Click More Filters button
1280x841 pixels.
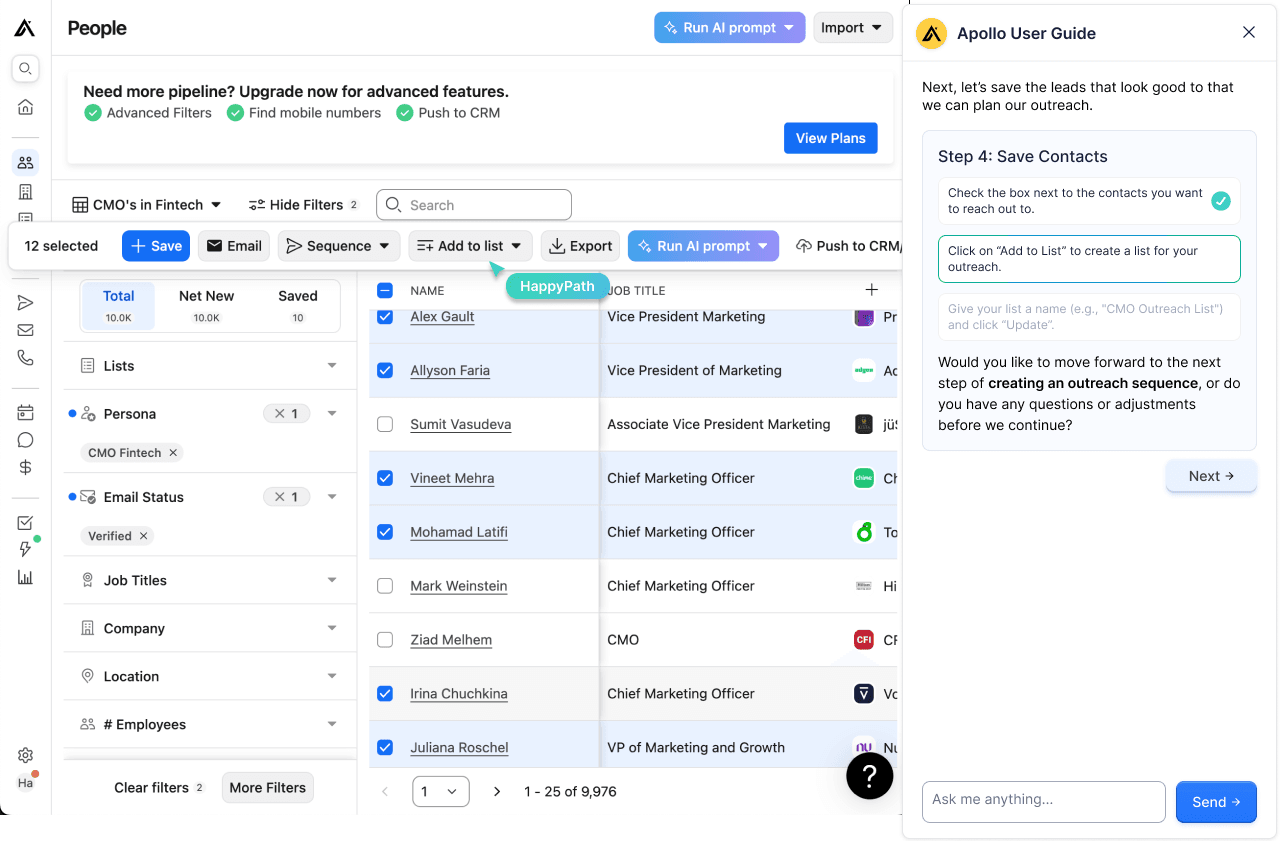click(x=268, y=788)
